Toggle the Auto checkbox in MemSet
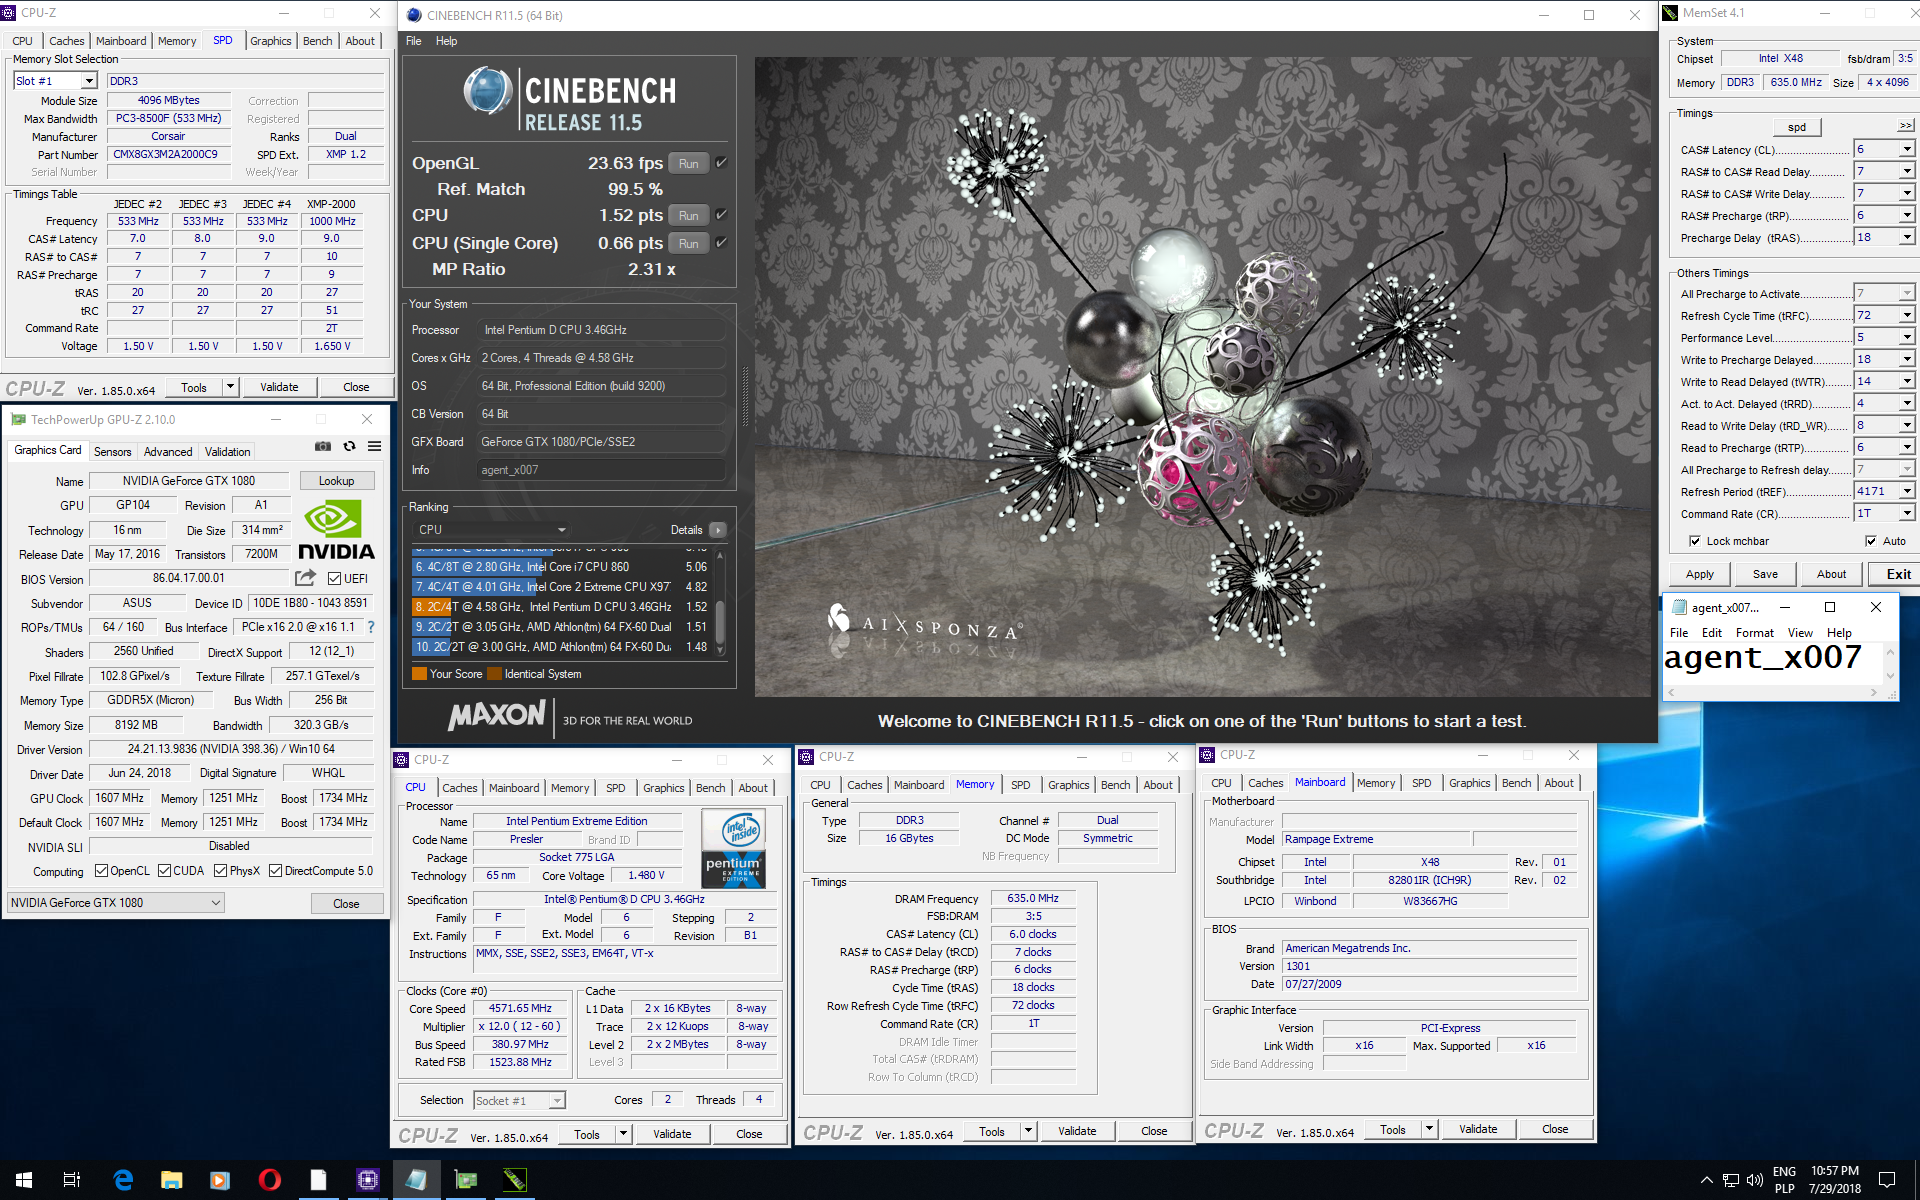1920x1200 pixels. pyautogui.click(x=1870, y=541)
